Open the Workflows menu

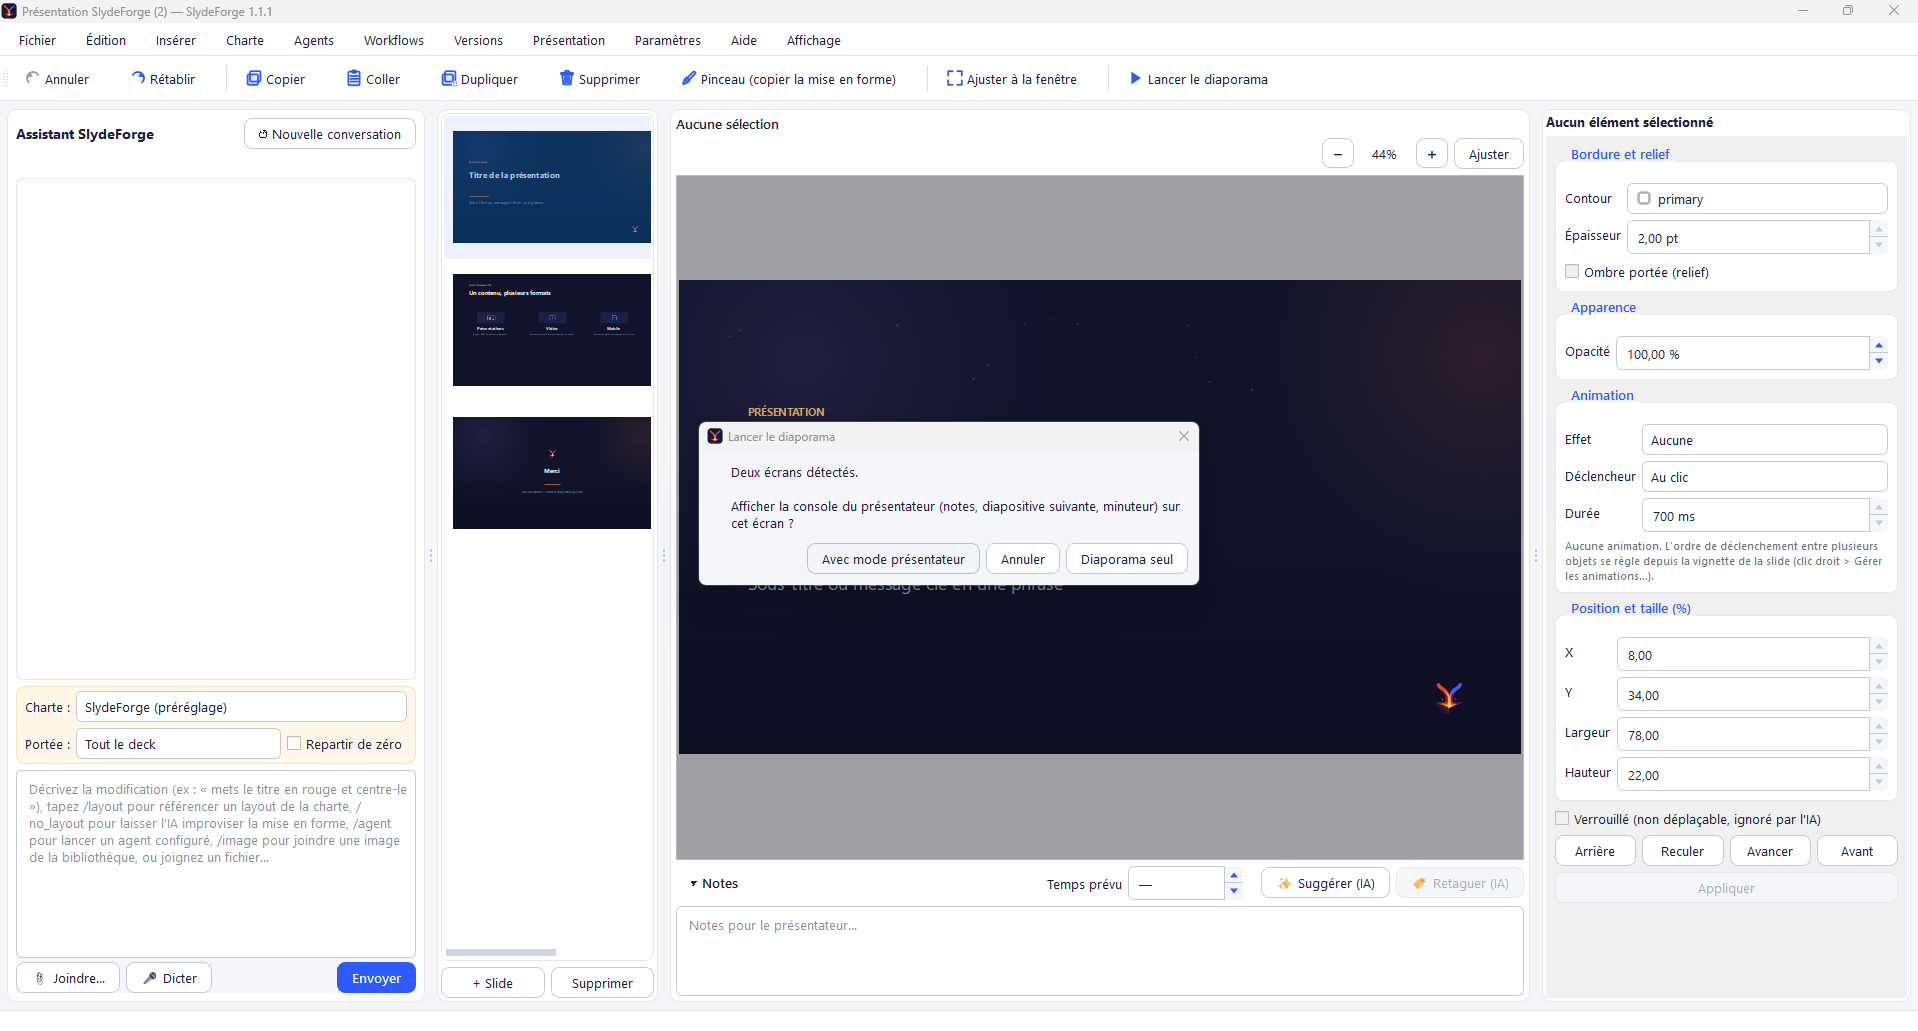click(x=394, y=40)
